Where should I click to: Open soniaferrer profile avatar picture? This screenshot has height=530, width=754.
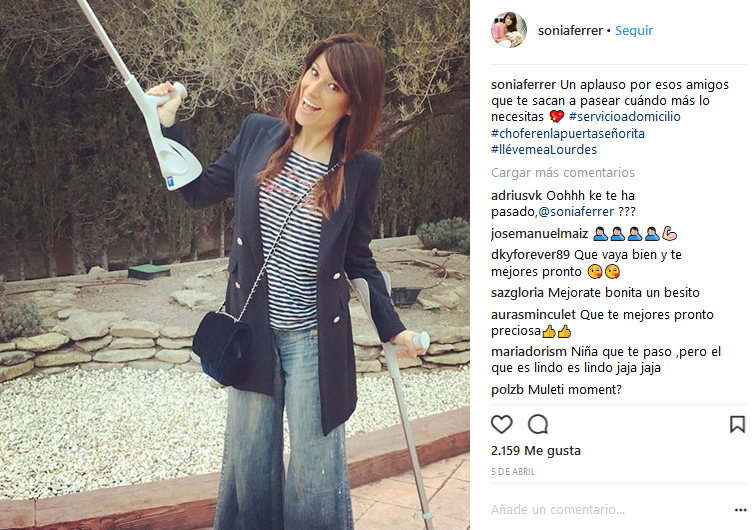click(509, 30)
